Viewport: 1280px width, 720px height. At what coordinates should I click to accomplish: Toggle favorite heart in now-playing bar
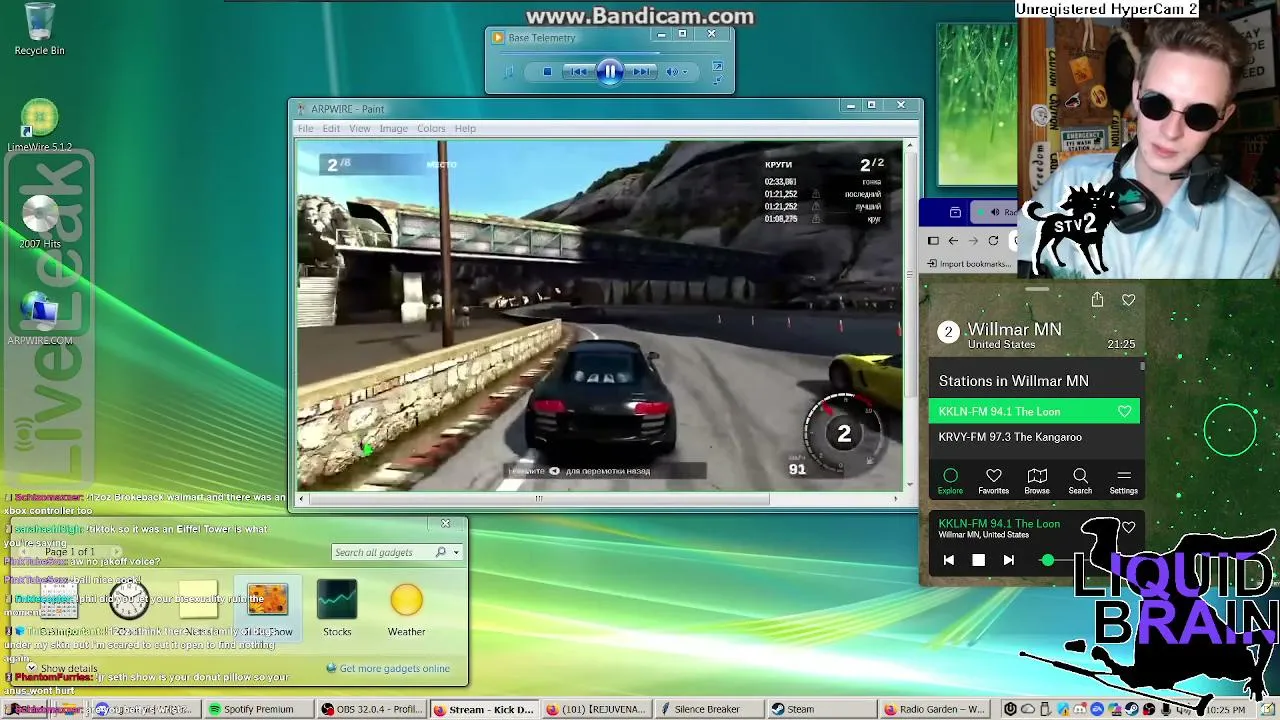[x=1129, y=527]
